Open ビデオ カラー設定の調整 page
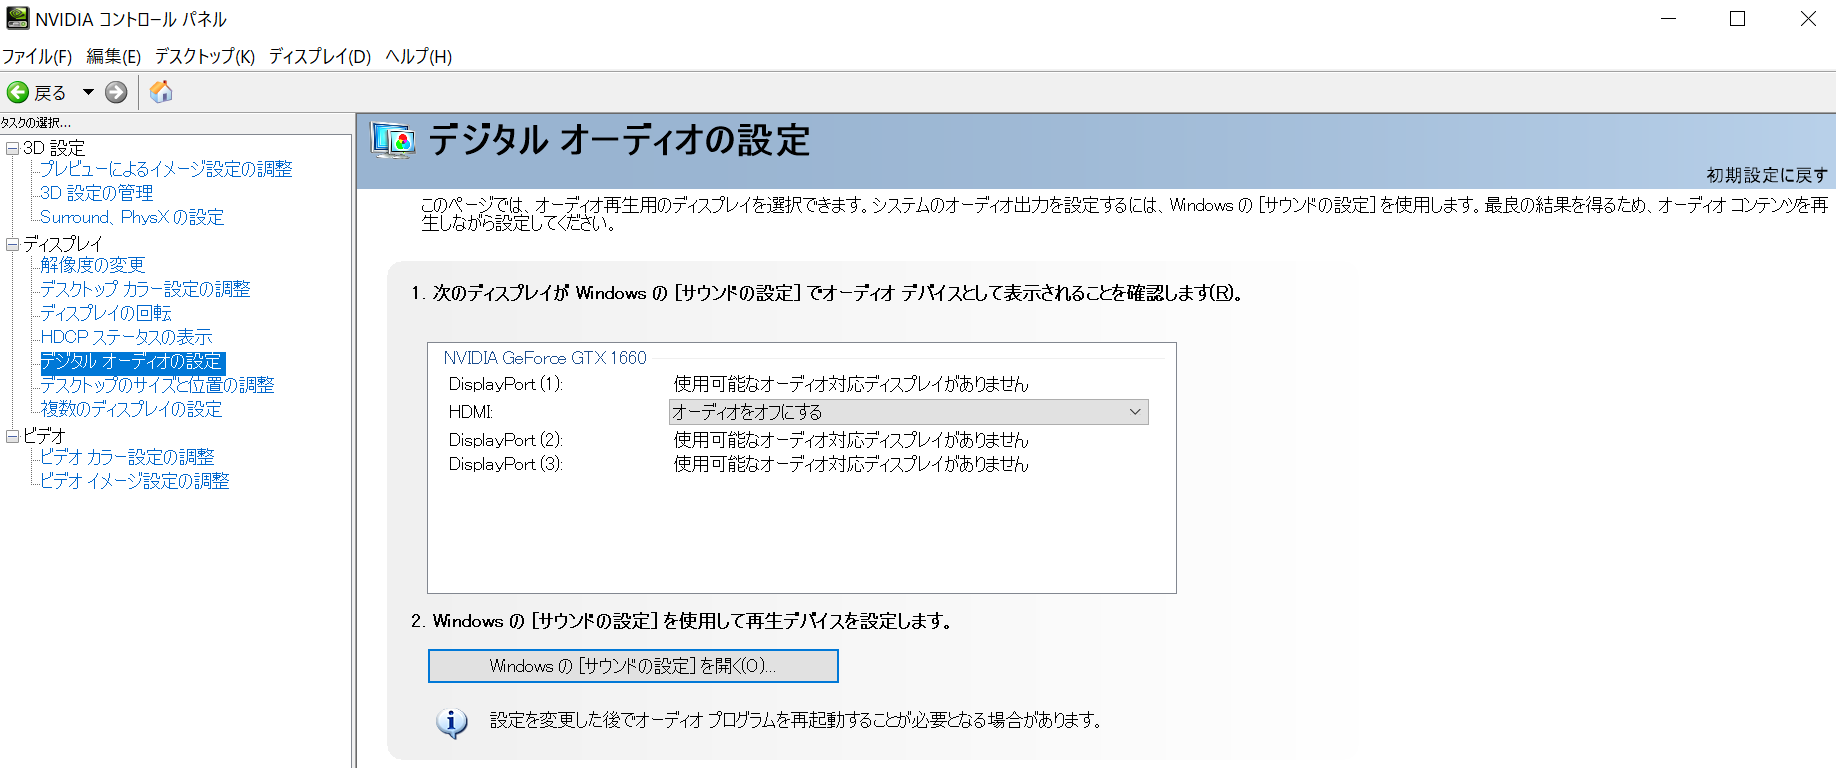This screenshot has width=1836, height=768. coord(127,457)
